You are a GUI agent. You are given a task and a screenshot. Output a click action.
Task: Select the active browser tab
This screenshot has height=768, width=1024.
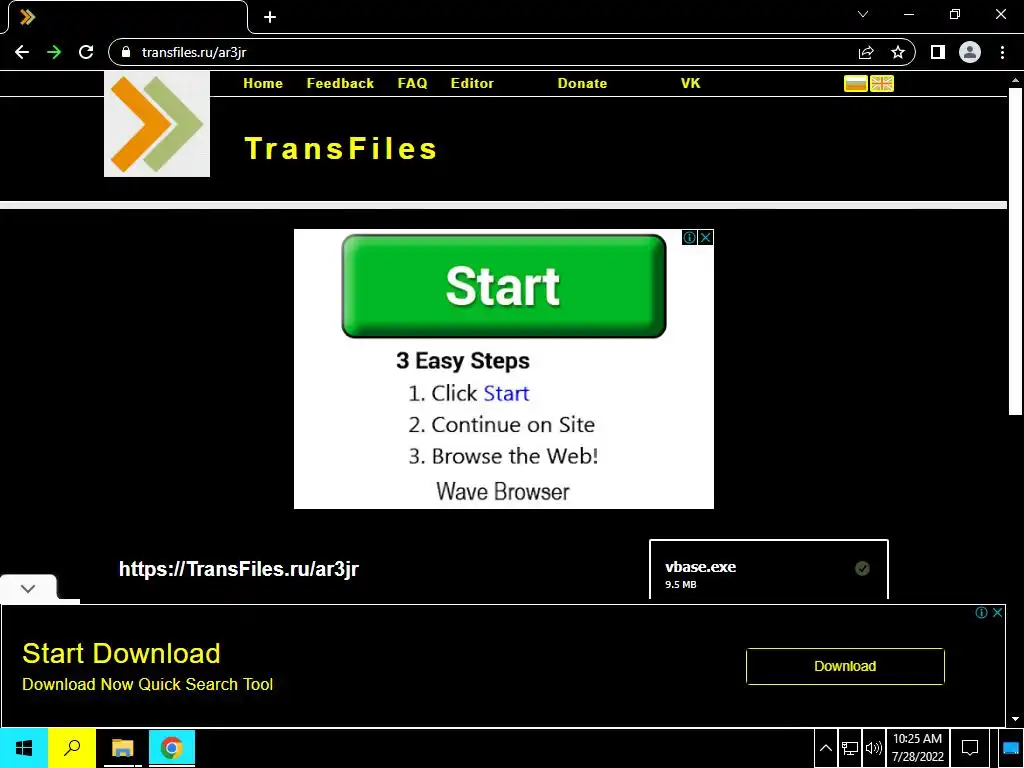[x=127, y=17]
